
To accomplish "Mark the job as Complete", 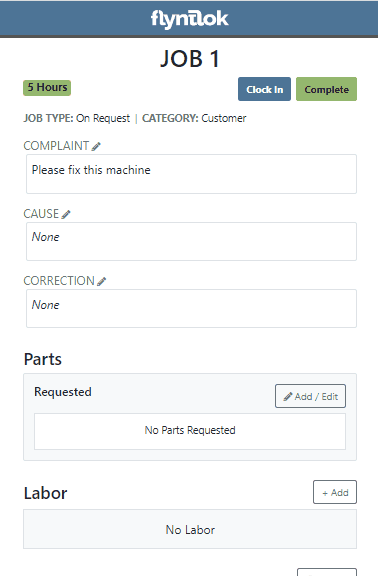I will point(326,89).
